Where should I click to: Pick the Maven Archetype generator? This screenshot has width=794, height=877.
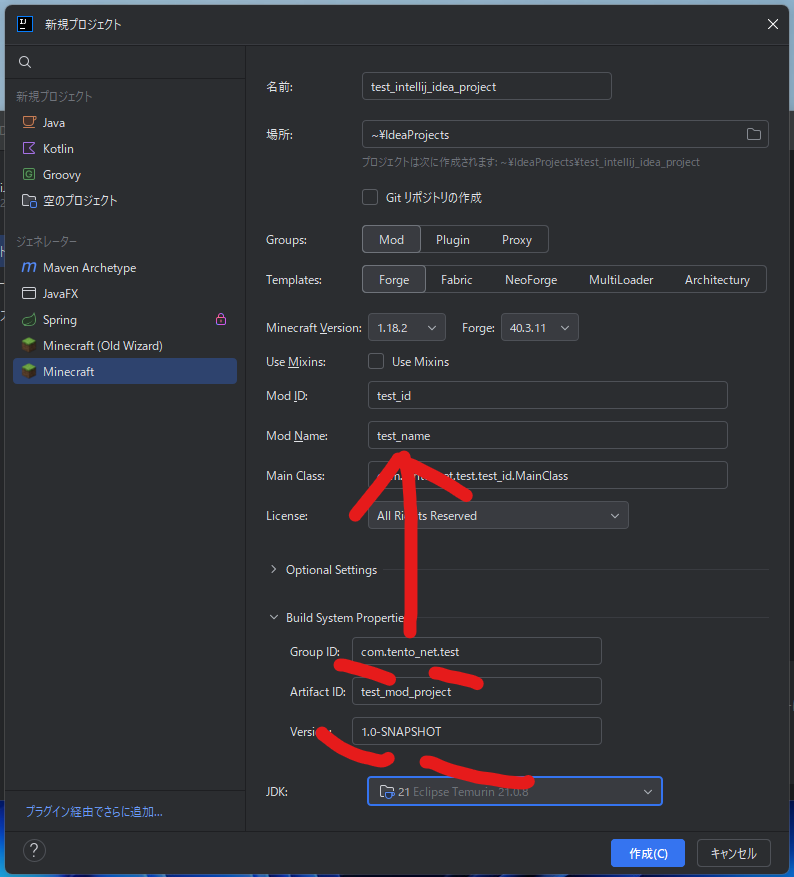click(88, 268)
